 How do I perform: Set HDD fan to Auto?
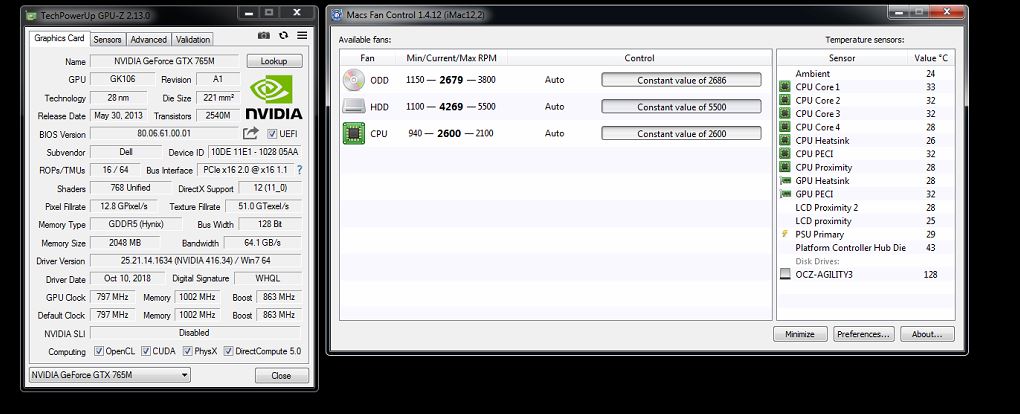click(554, 107)
